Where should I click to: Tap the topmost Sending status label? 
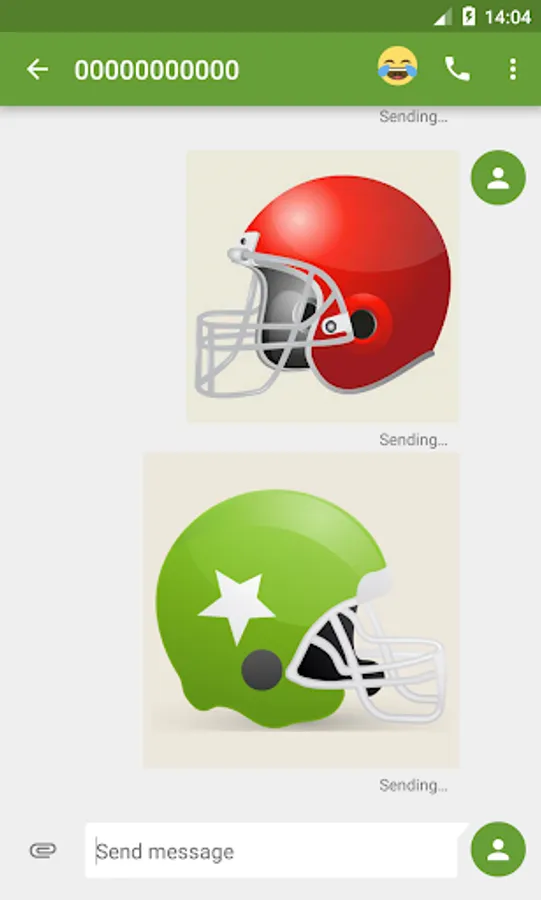pos(413,117)
